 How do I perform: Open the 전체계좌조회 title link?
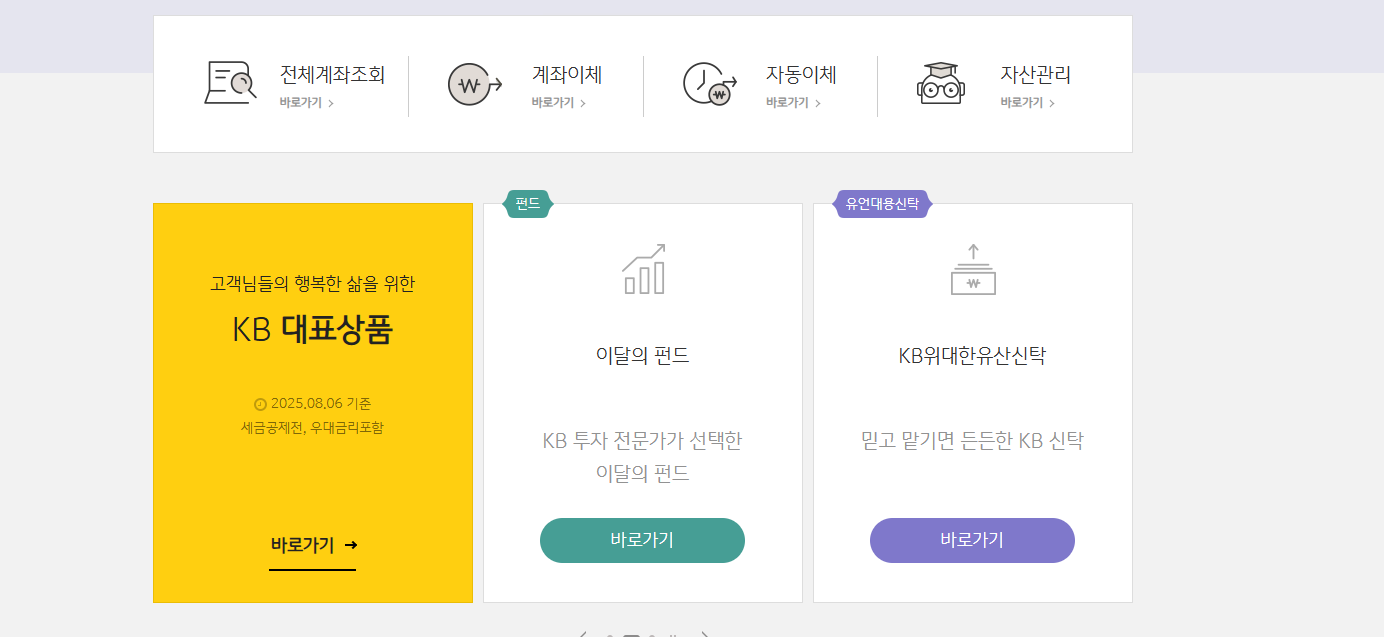click(x=332, y=75)
